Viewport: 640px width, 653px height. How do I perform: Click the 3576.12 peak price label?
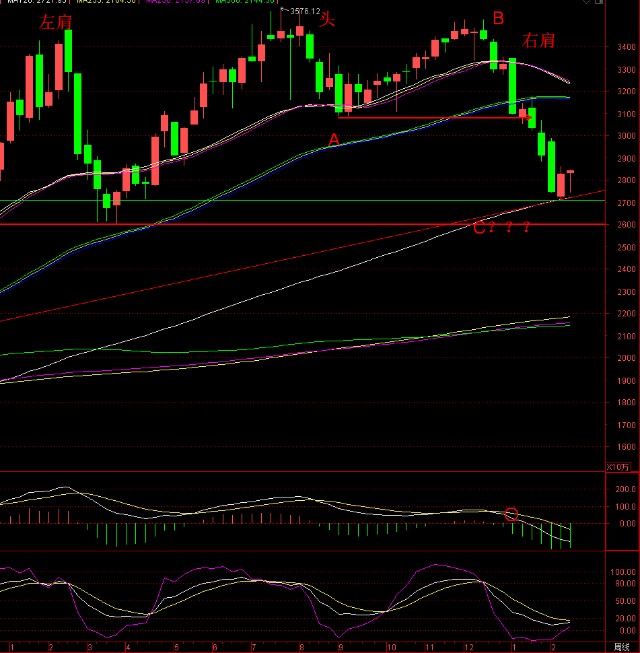[x=305, y=11]
